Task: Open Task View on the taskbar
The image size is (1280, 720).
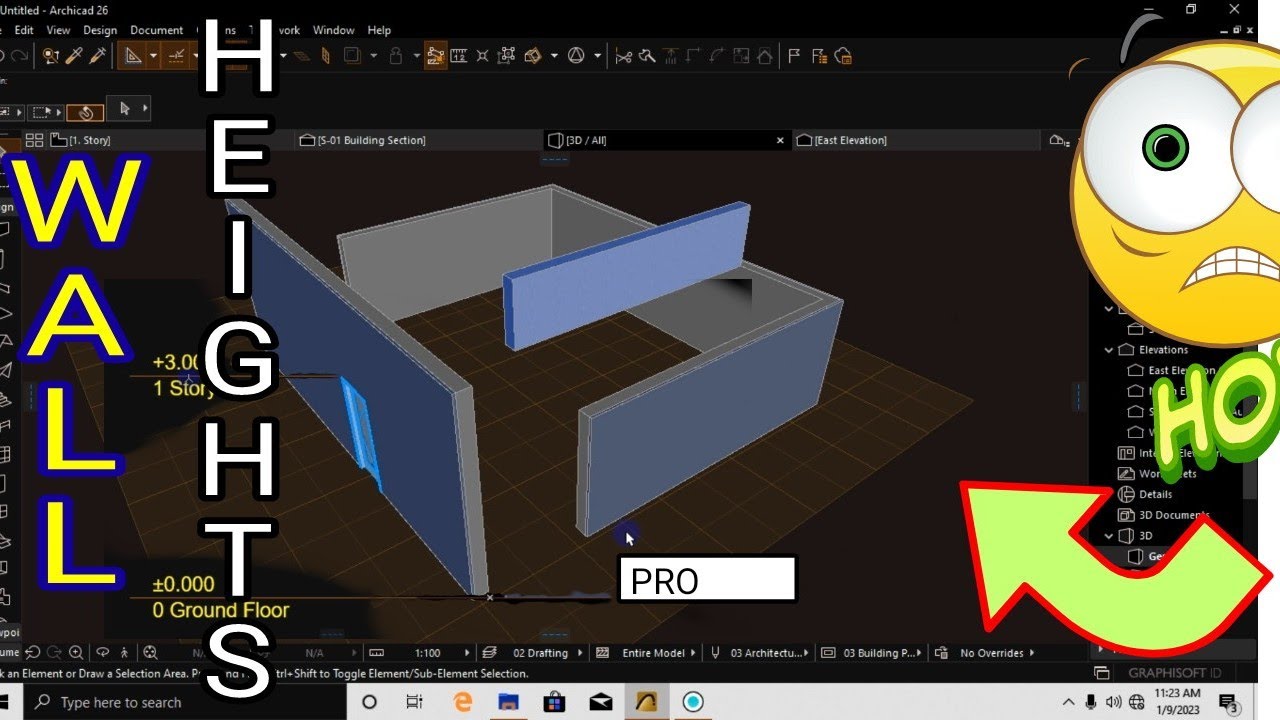Action: point(415,702)
